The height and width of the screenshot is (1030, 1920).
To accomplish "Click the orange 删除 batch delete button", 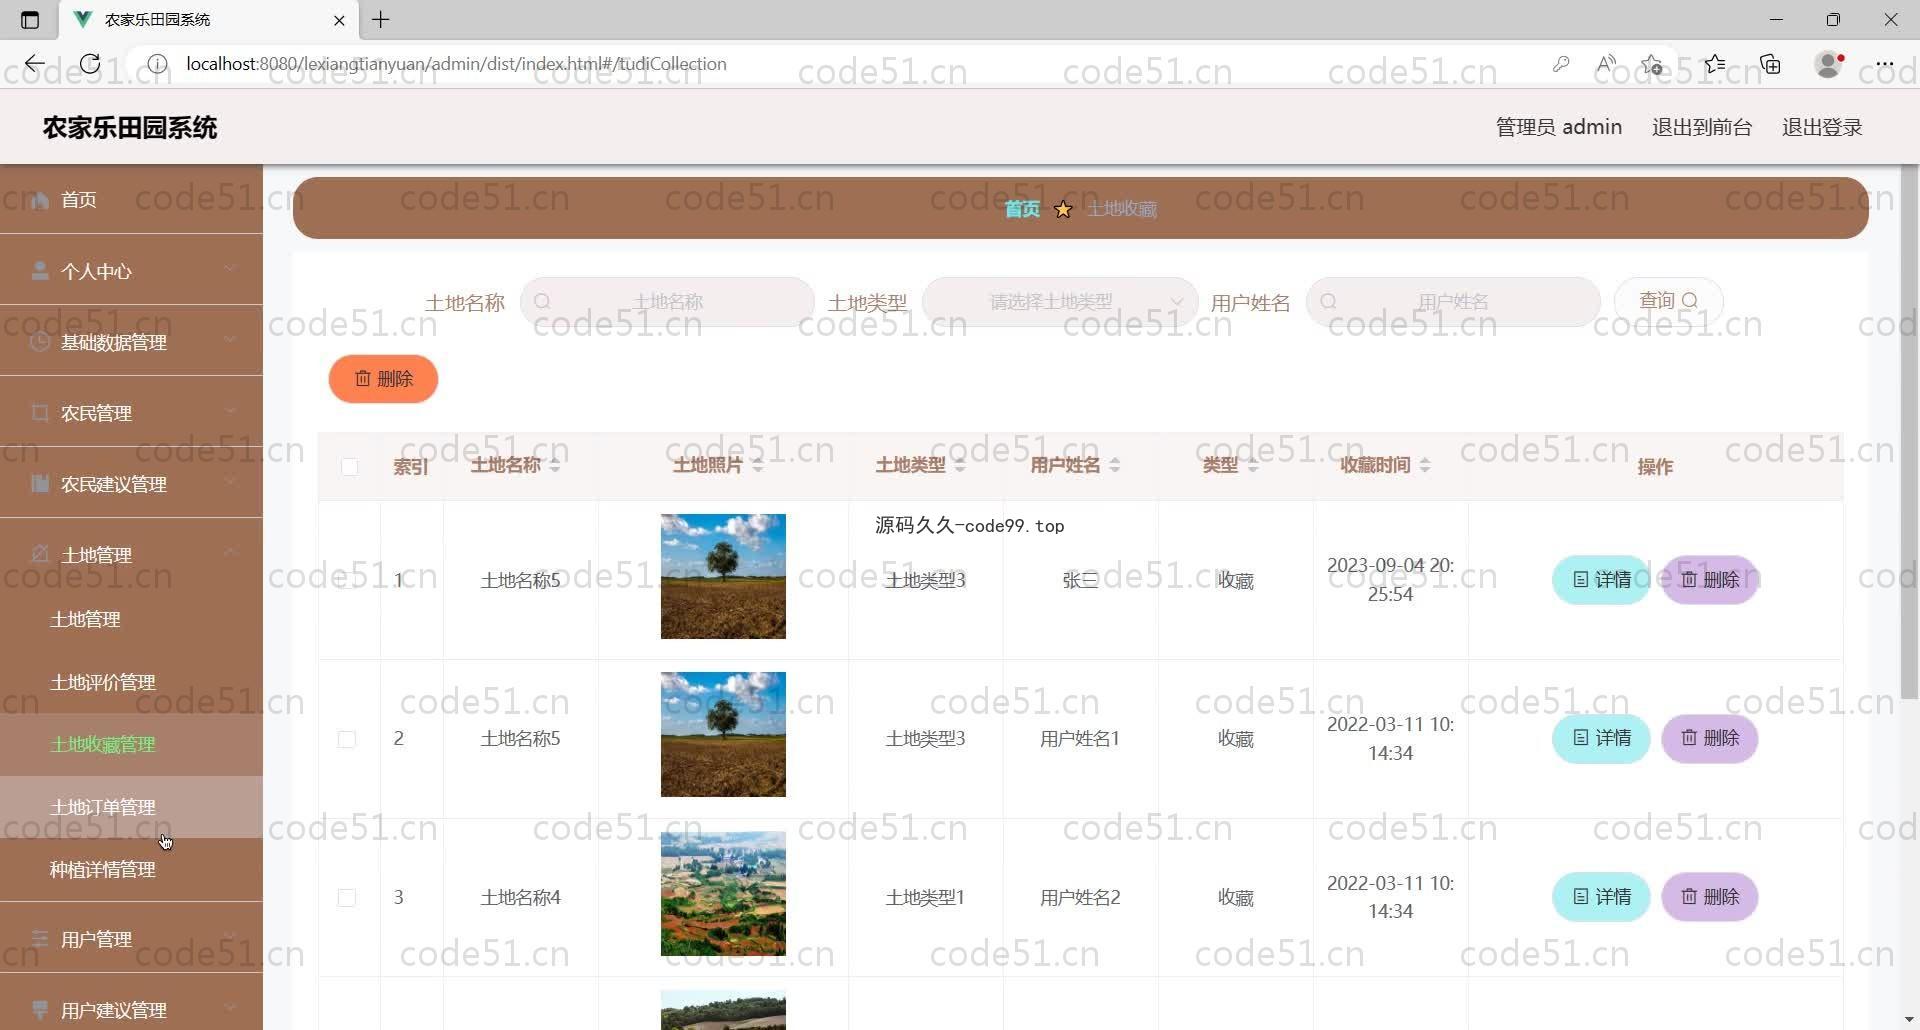I will click(383, 379).
